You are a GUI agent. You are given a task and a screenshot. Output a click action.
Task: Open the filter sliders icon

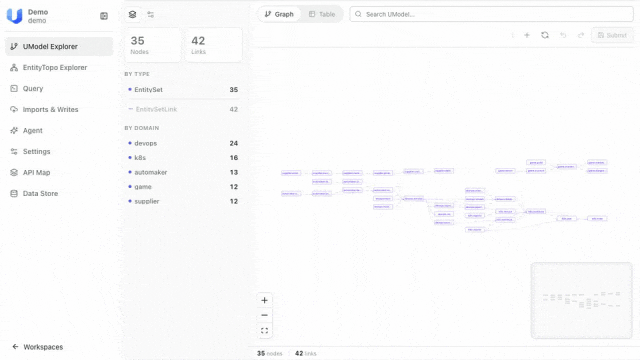pos(151,14)
